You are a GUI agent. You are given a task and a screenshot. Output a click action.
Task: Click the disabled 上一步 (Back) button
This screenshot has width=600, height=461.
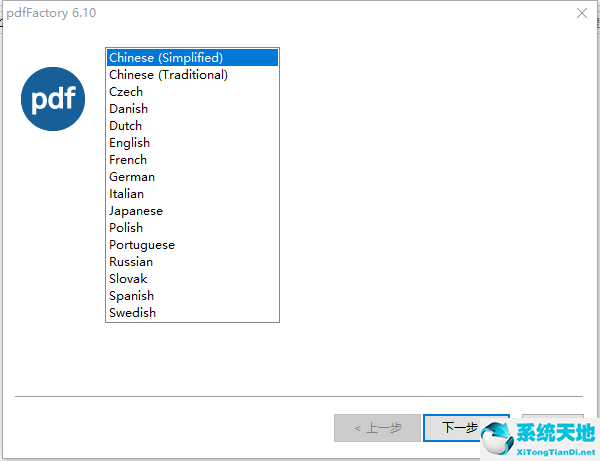pos(377,428)
